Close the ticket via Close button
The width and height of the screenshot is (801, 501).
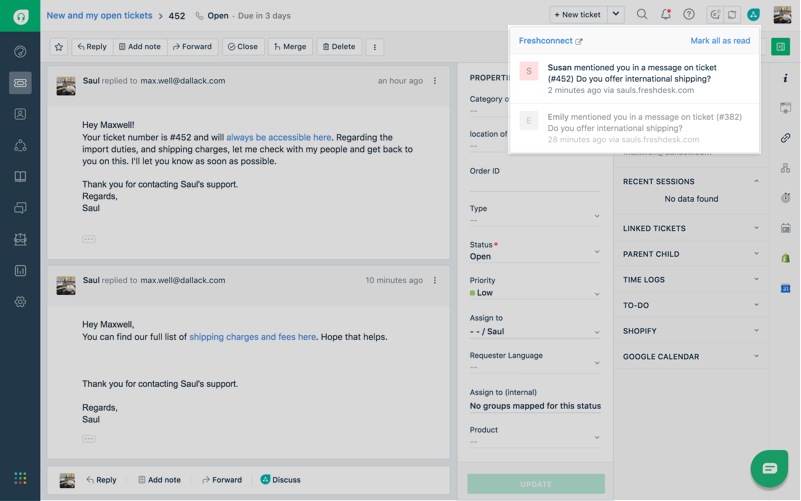point(243,47)
